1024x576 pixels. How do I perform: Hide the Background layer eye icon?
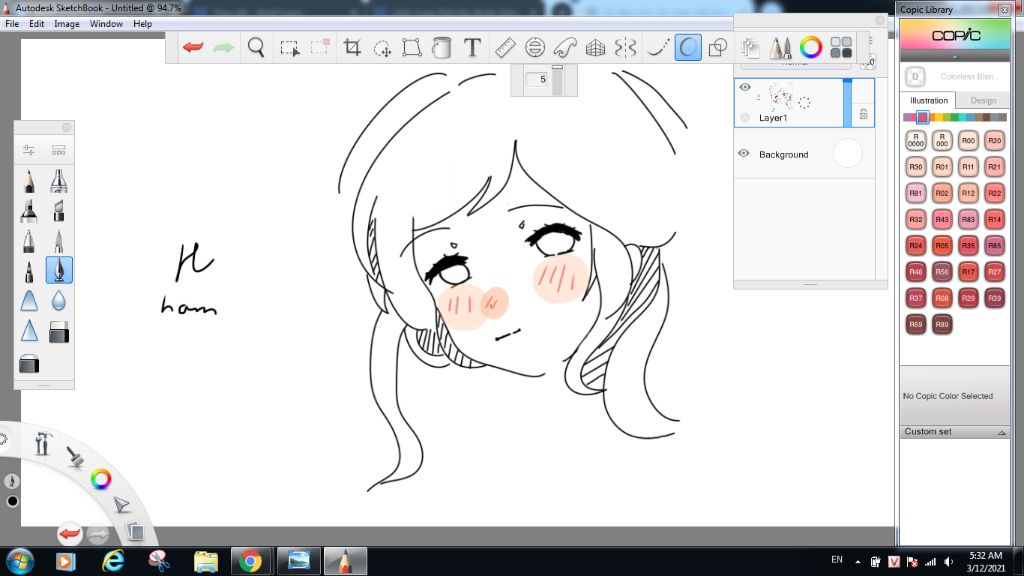click(744, 153)
